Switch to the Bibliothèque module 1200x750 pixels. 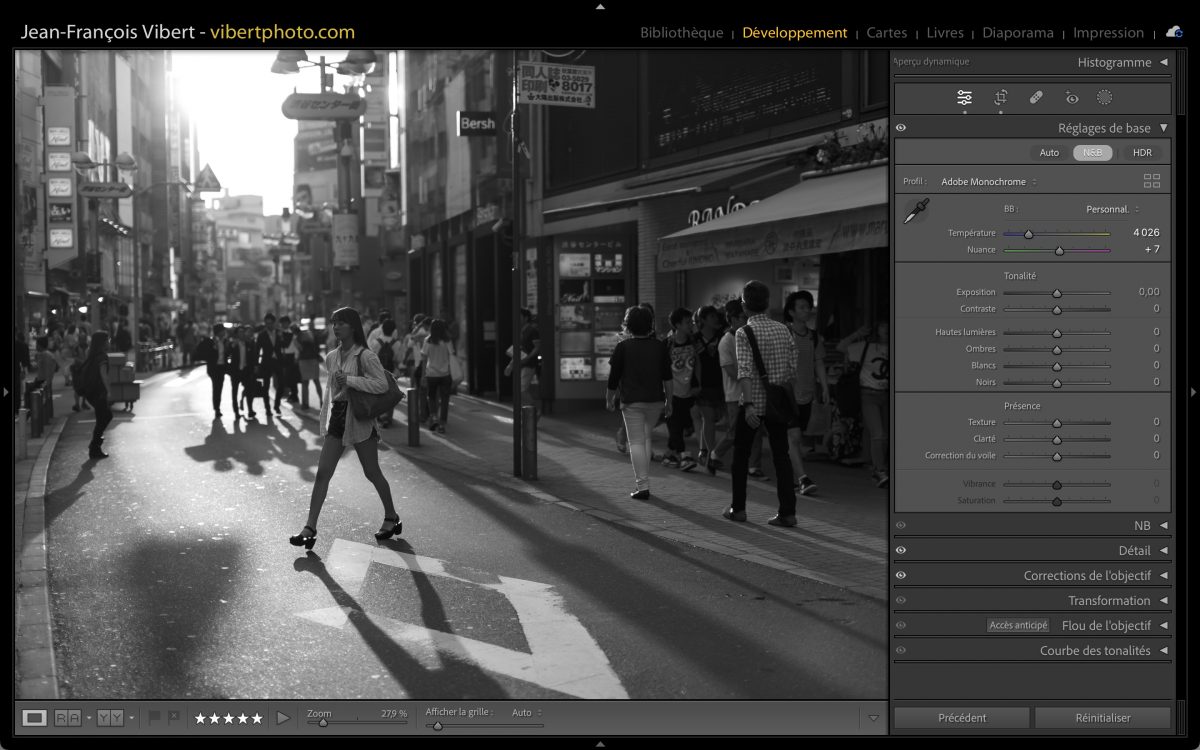(681, 33)
